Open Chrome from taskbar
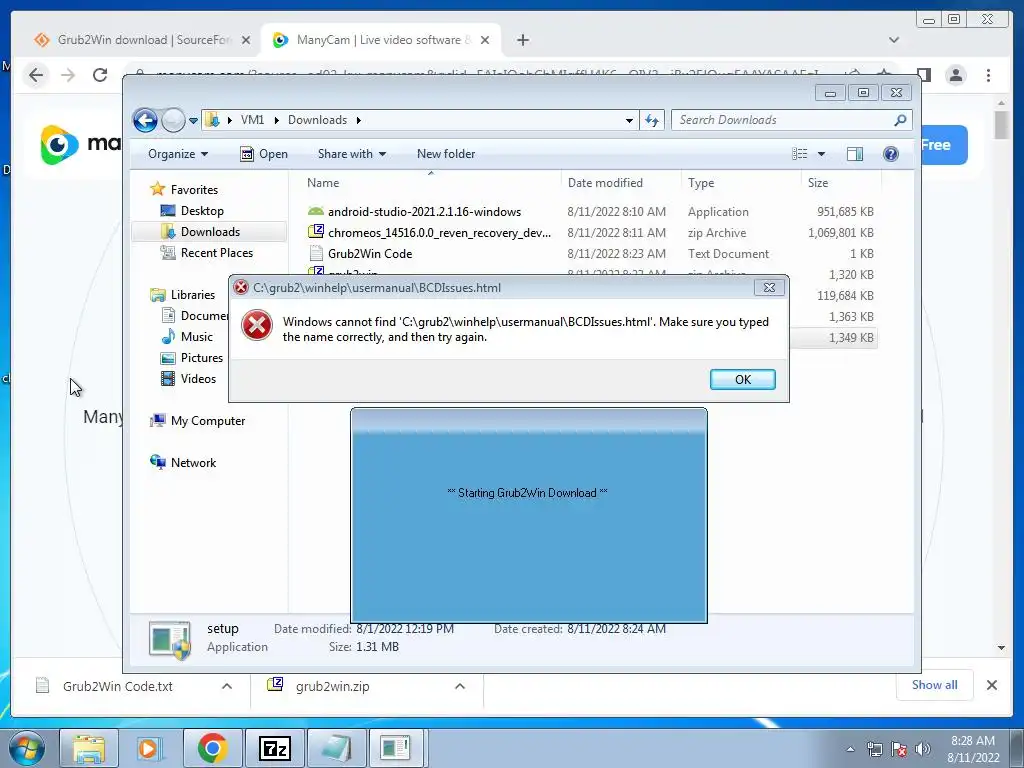The image size is (1024, 768). [212, 748]
